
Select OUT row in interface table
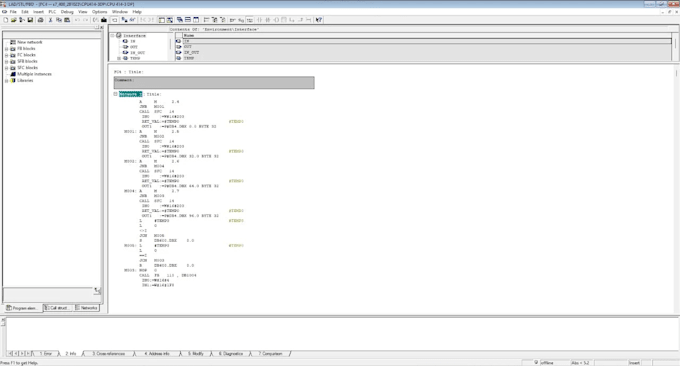(423, 47)
